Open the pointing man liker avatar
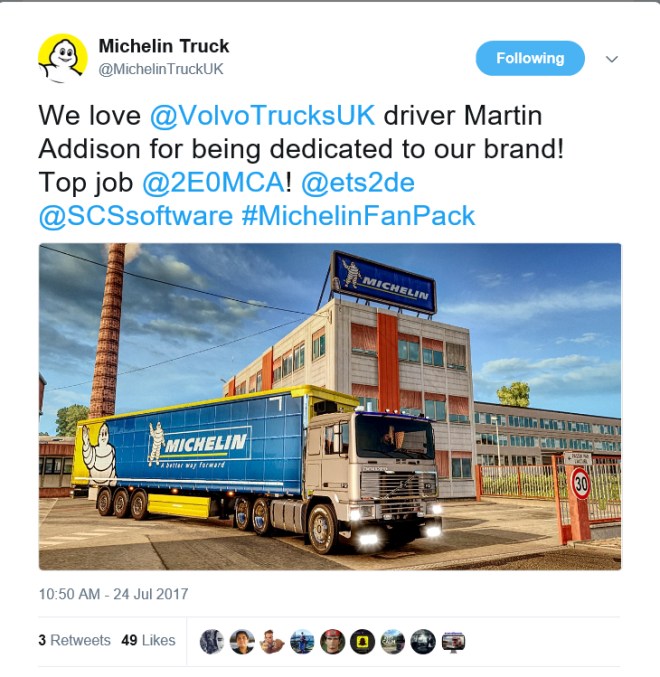This screenshot has width=660, height=677. point(272,641)
